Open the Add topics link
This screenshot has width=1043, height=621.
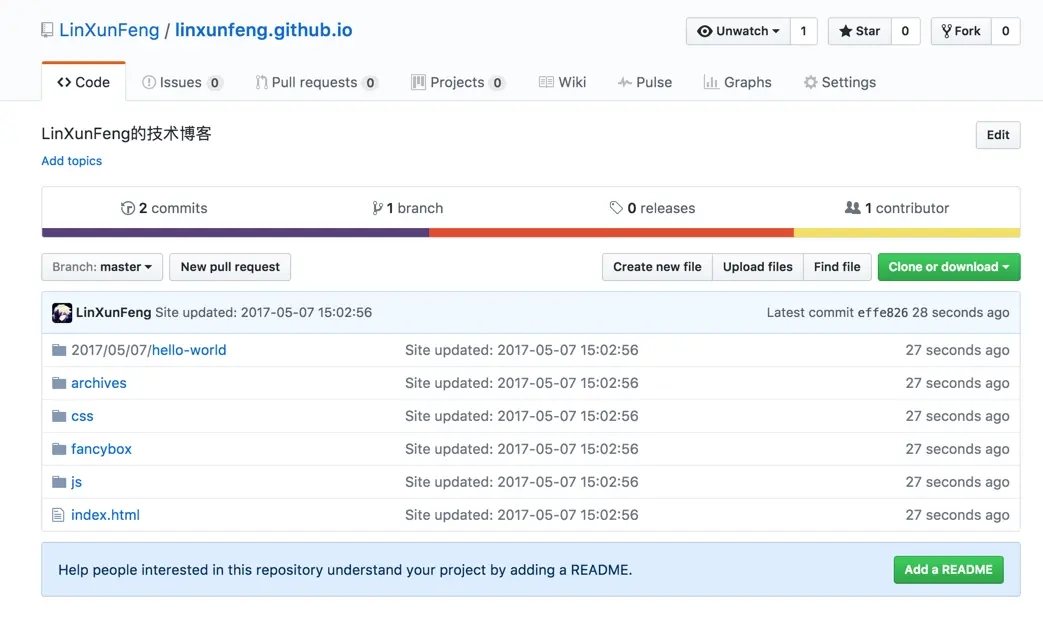click(x=72, y=161)
